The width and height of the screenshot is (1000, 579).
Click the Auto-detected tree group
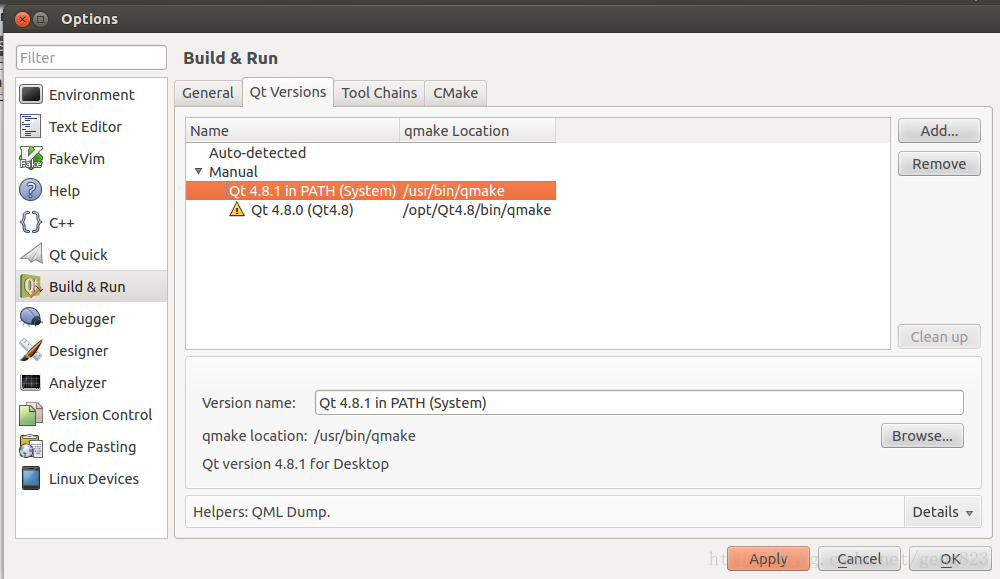point(257,153)
